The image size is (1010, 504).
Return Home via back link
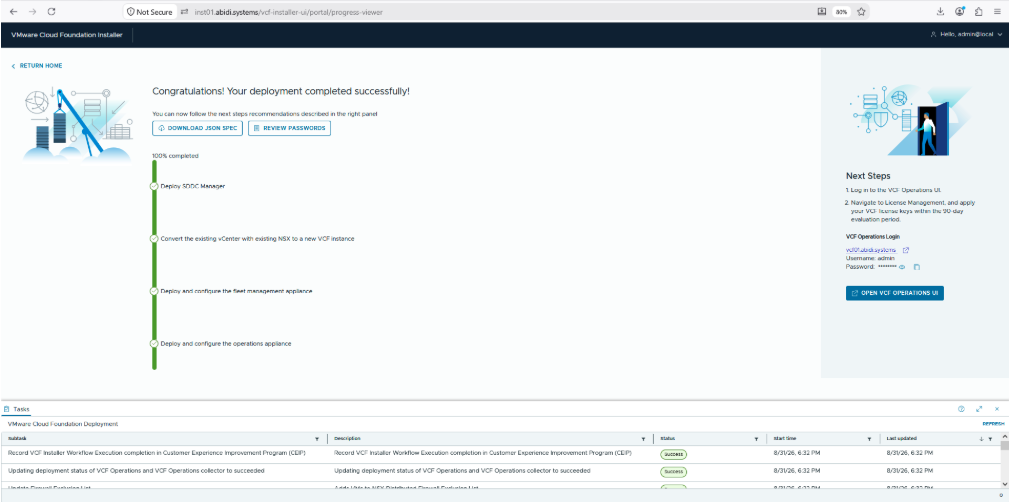tap(37, 66)
